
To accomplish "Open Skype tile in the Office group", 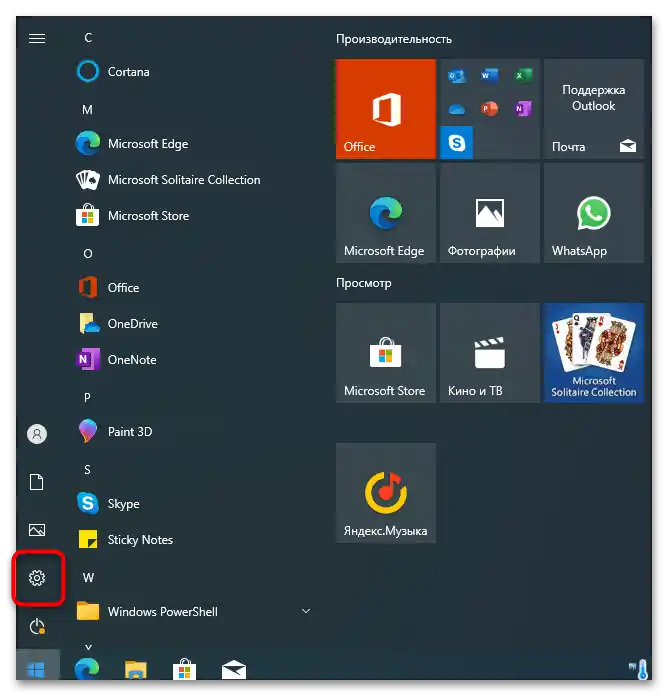I will 456,142.
